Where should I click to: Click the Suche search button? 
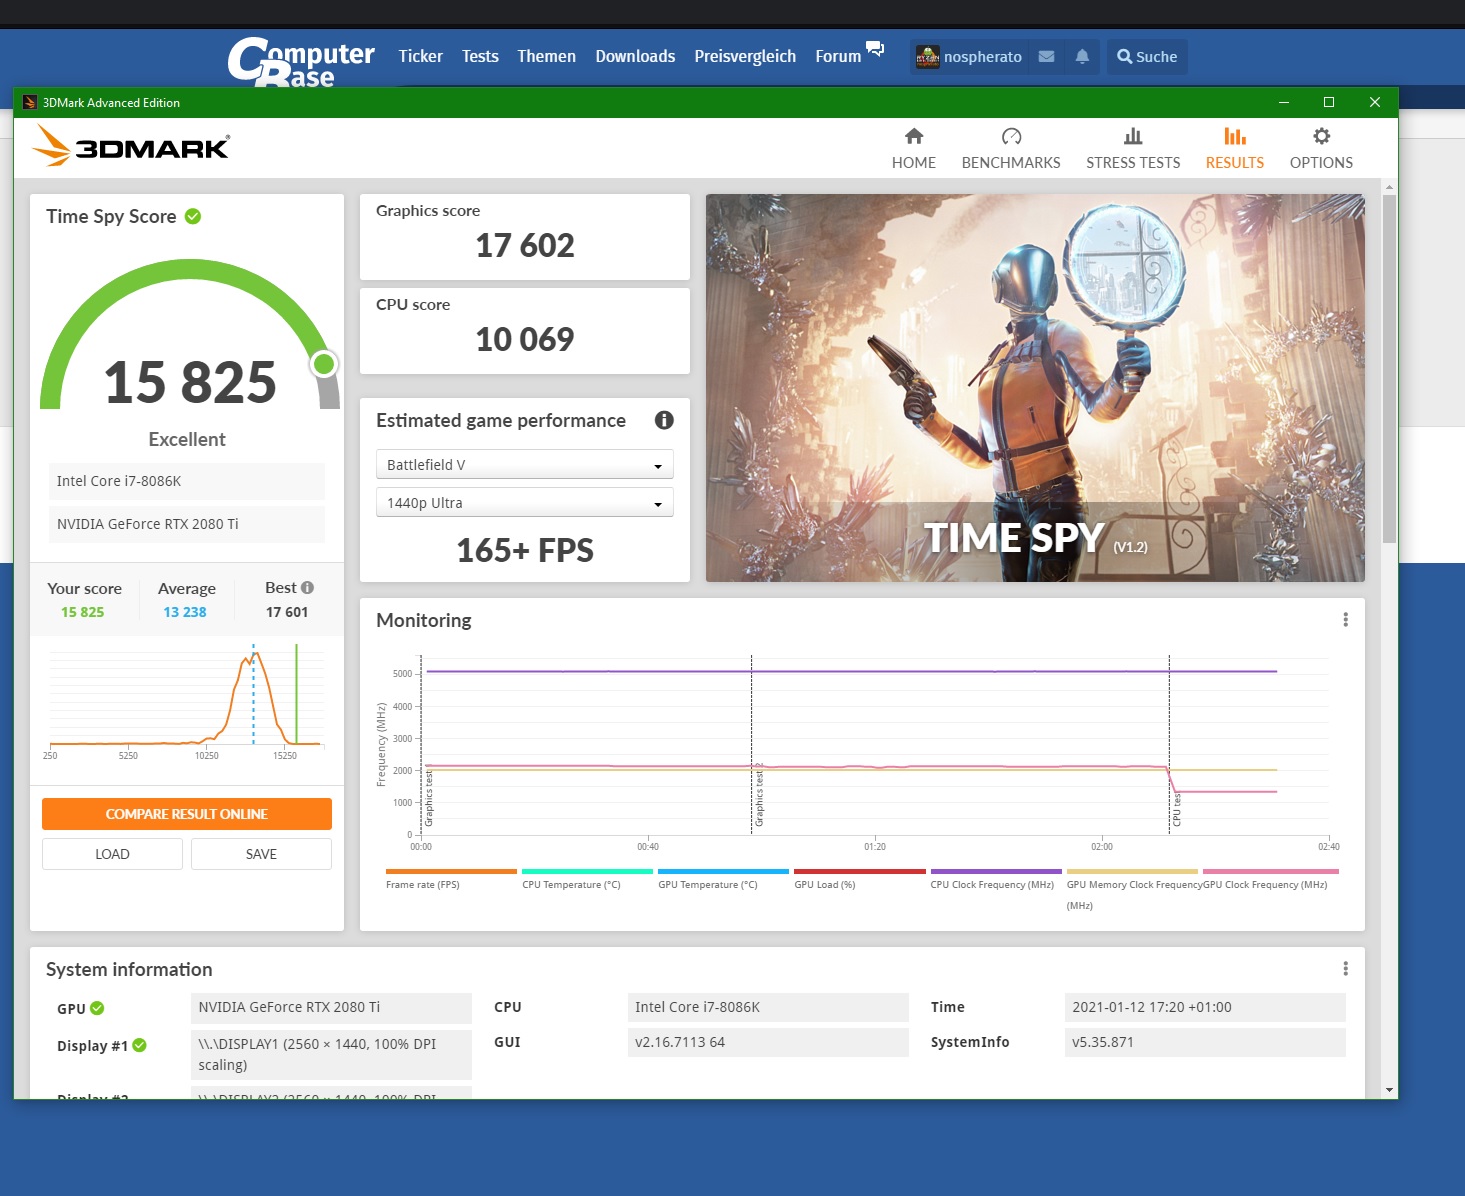[1147, 57]
